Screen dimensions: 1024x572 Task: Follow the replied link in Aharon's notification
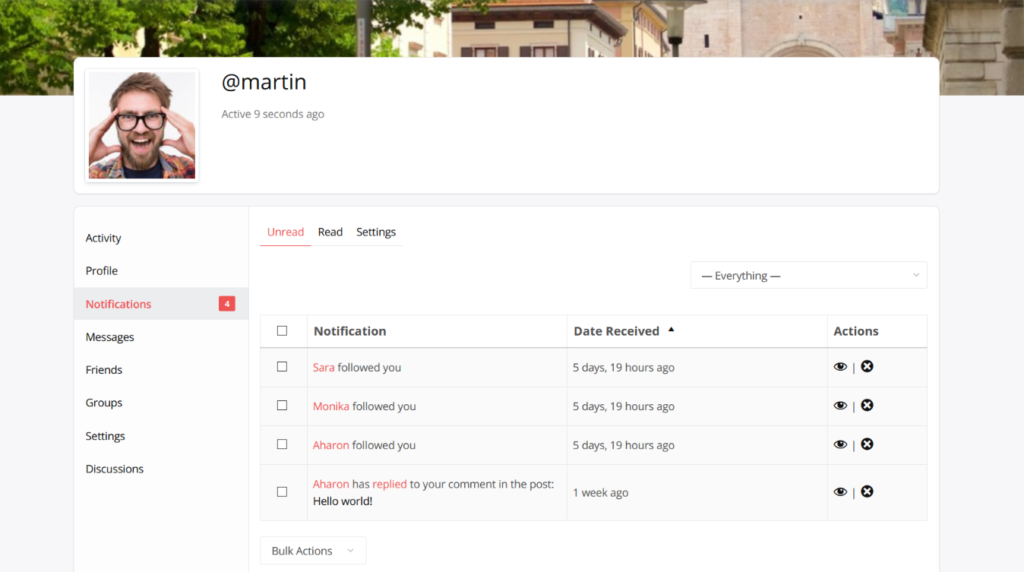pyautogui.click(x=389, y=484)
